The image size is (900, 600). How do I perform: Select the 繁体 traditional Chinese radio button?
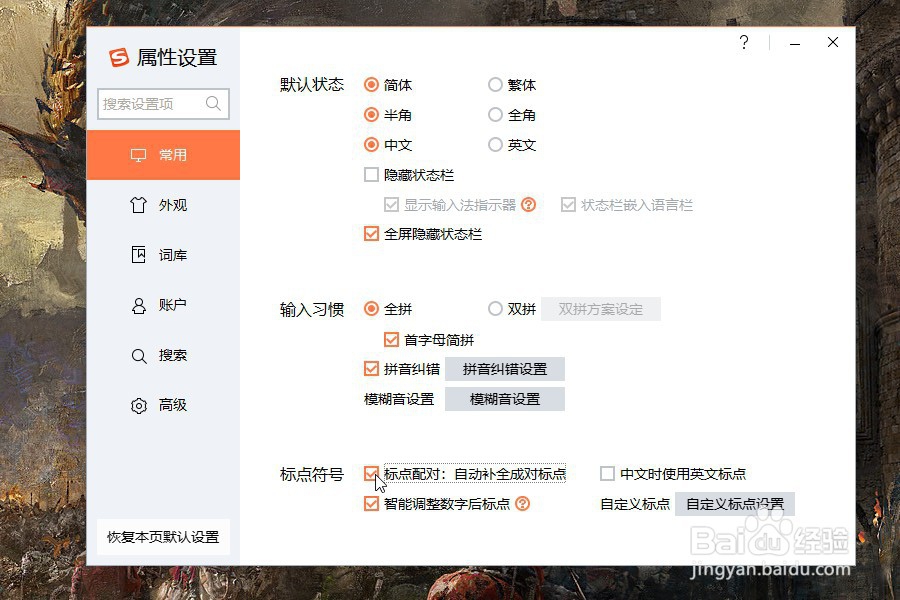click(495, 85)
